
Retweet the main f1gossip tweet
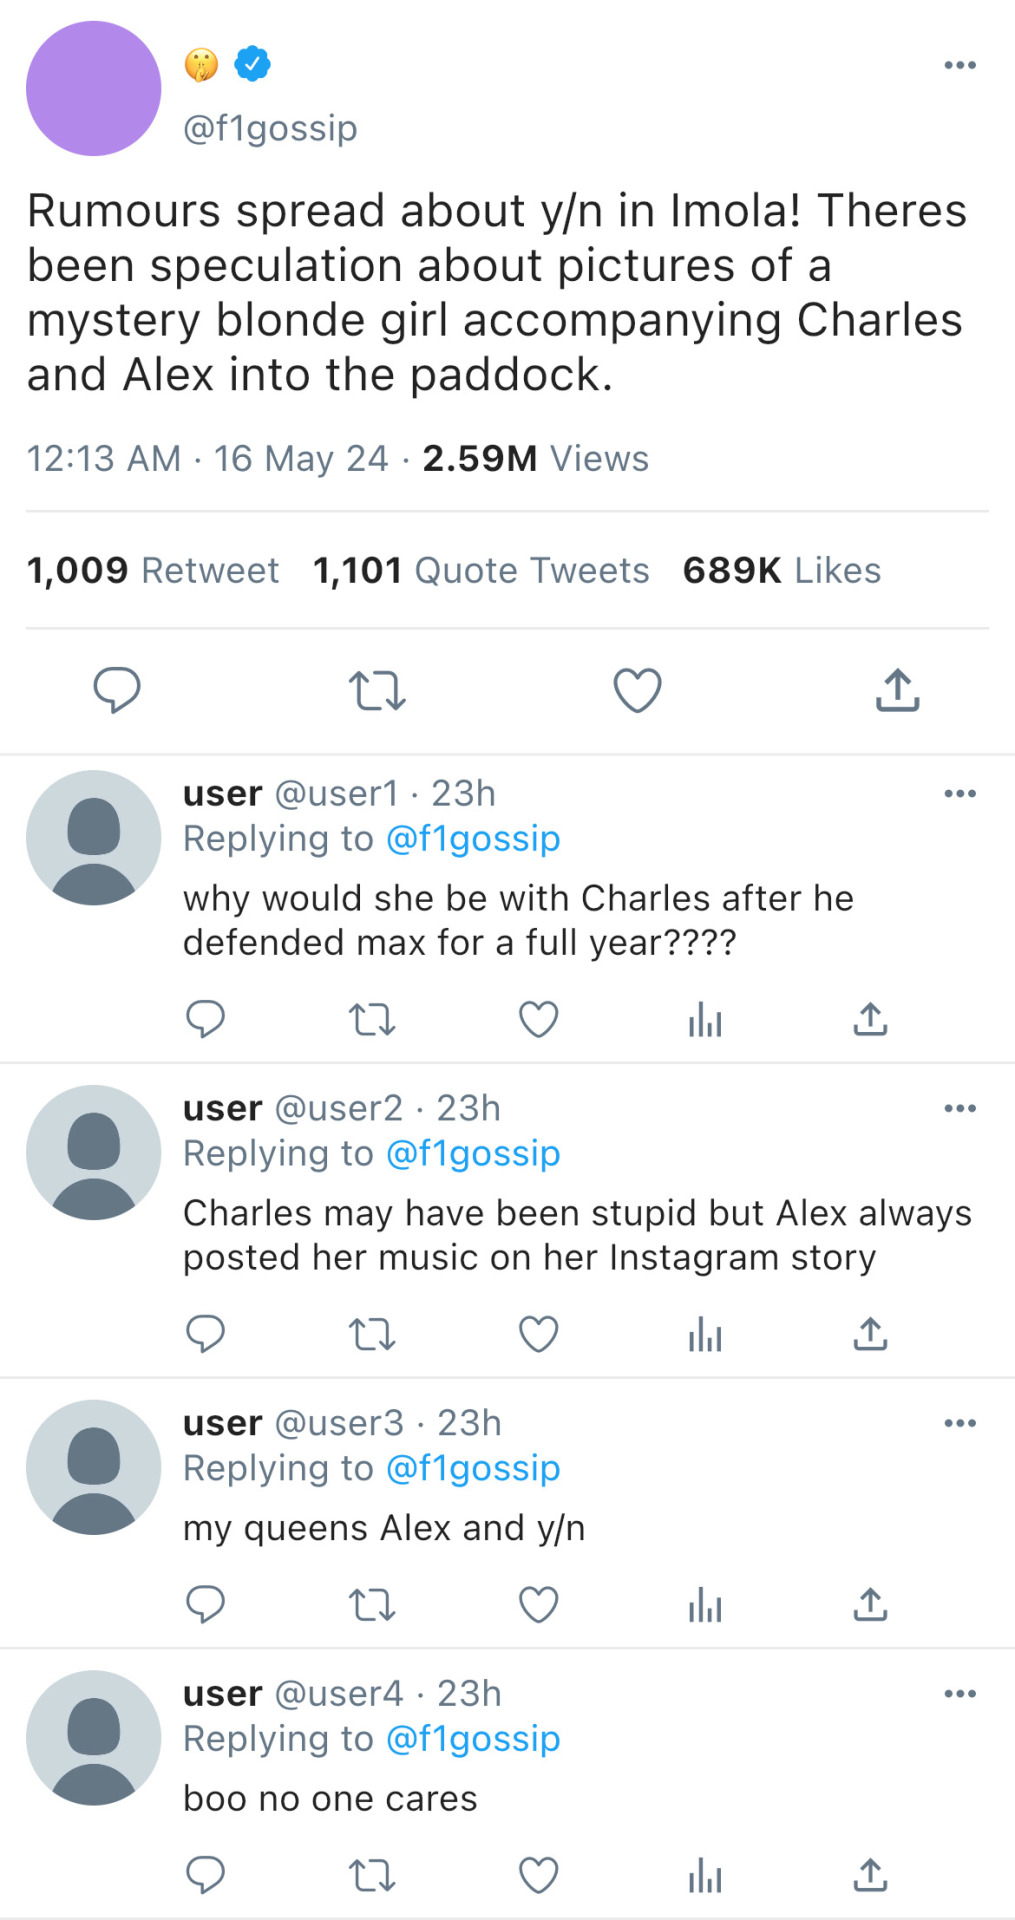tap(377, 690)
